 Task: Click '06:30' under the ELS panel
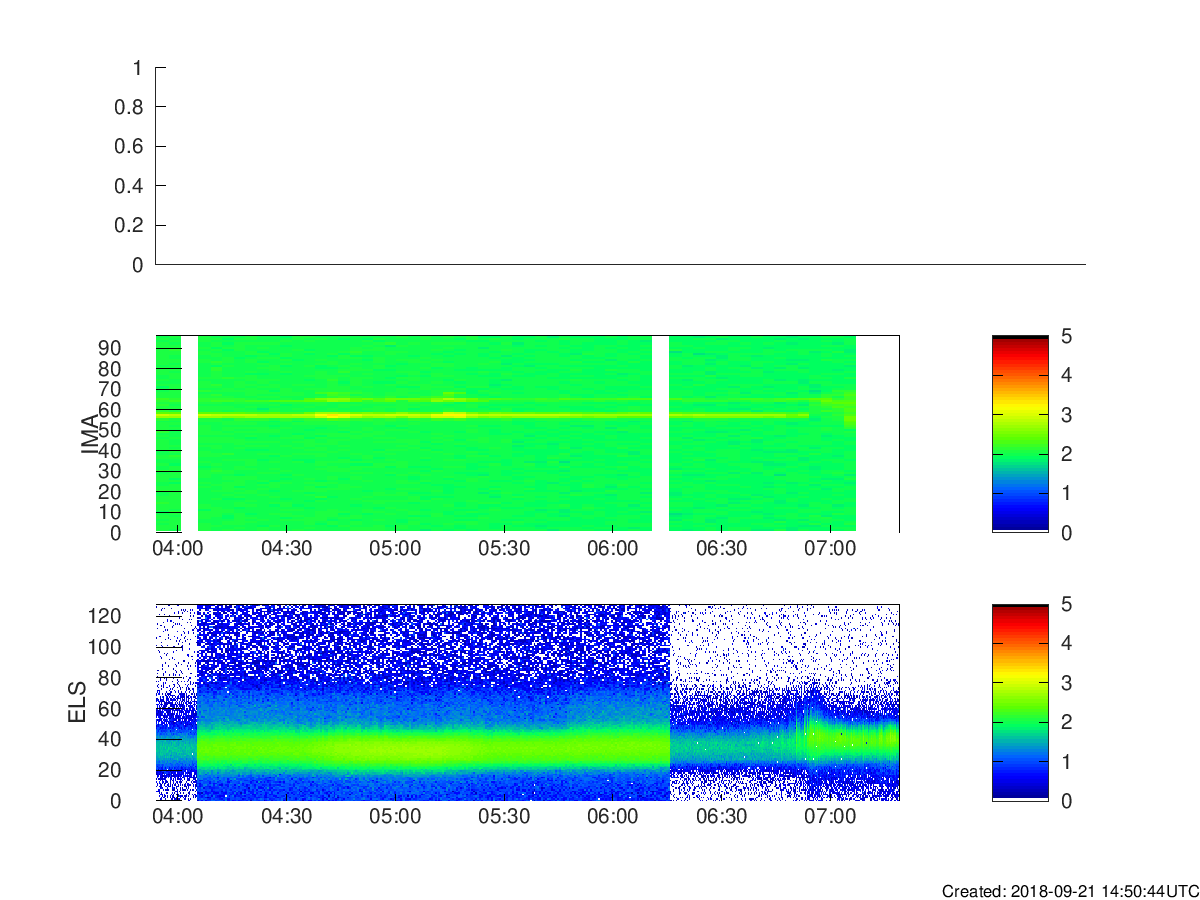coord(722,817)
